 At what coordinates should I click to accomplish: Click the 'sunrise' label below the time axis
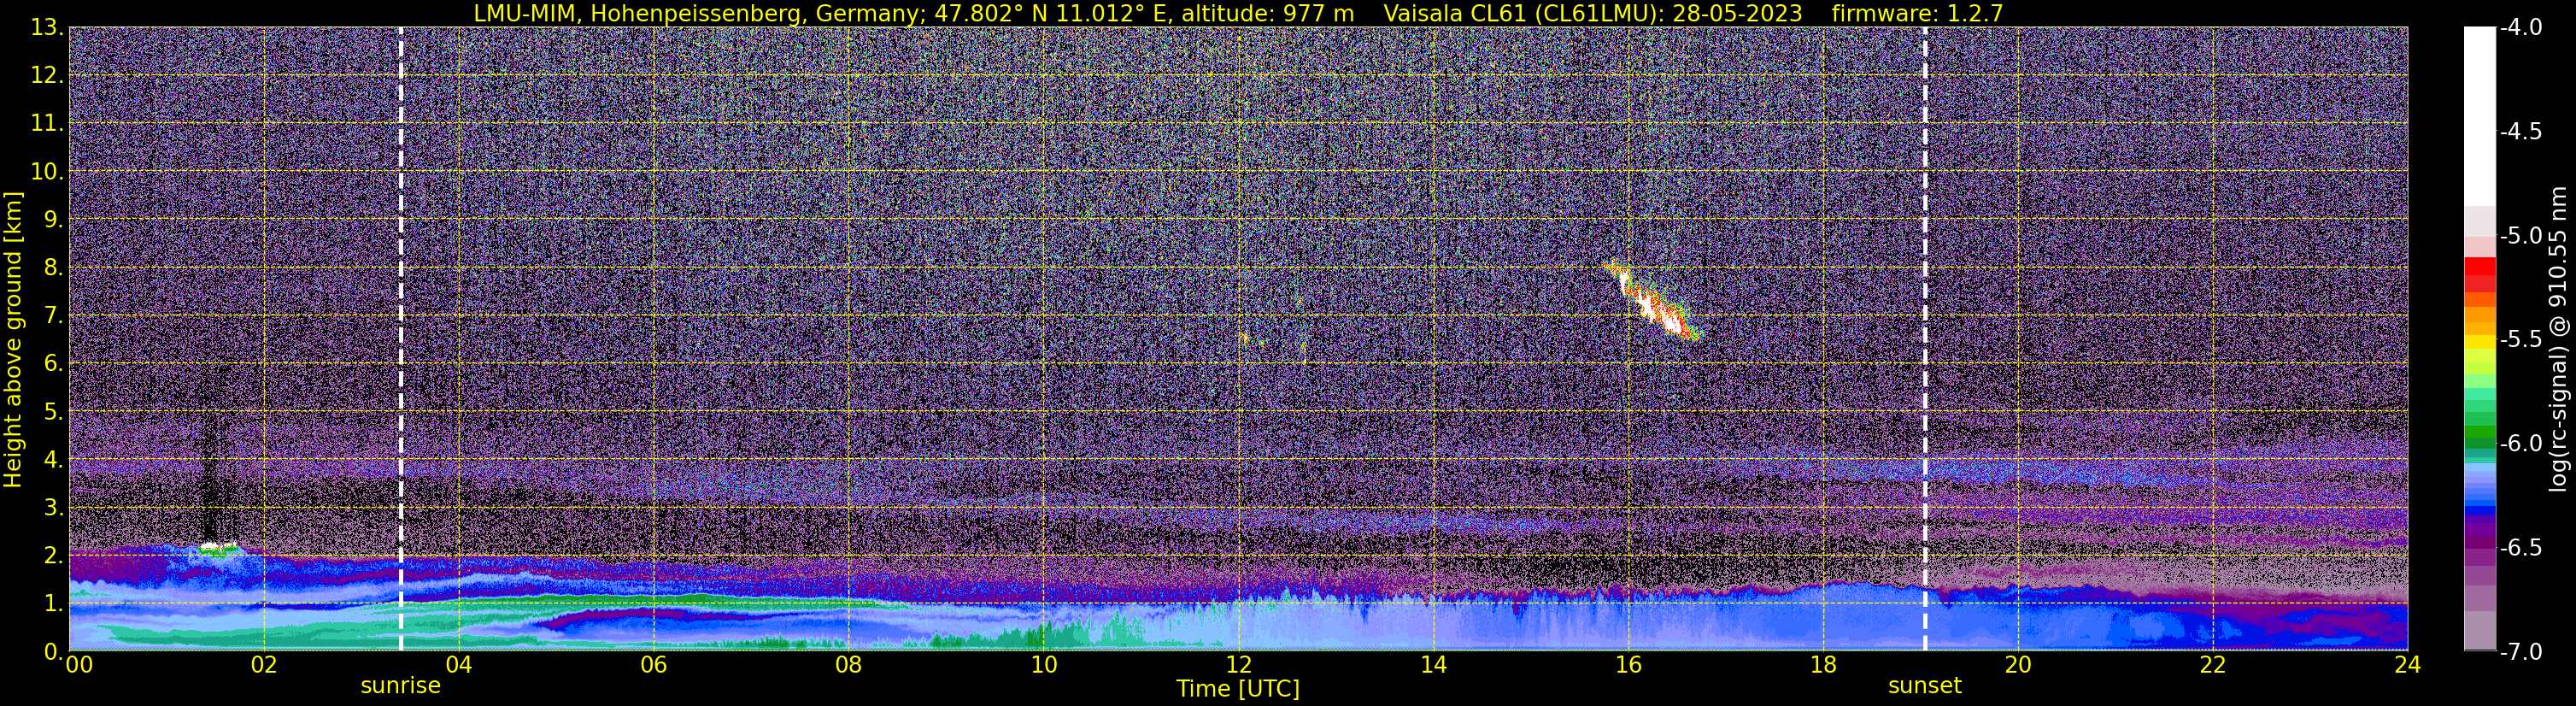(400, 686)
